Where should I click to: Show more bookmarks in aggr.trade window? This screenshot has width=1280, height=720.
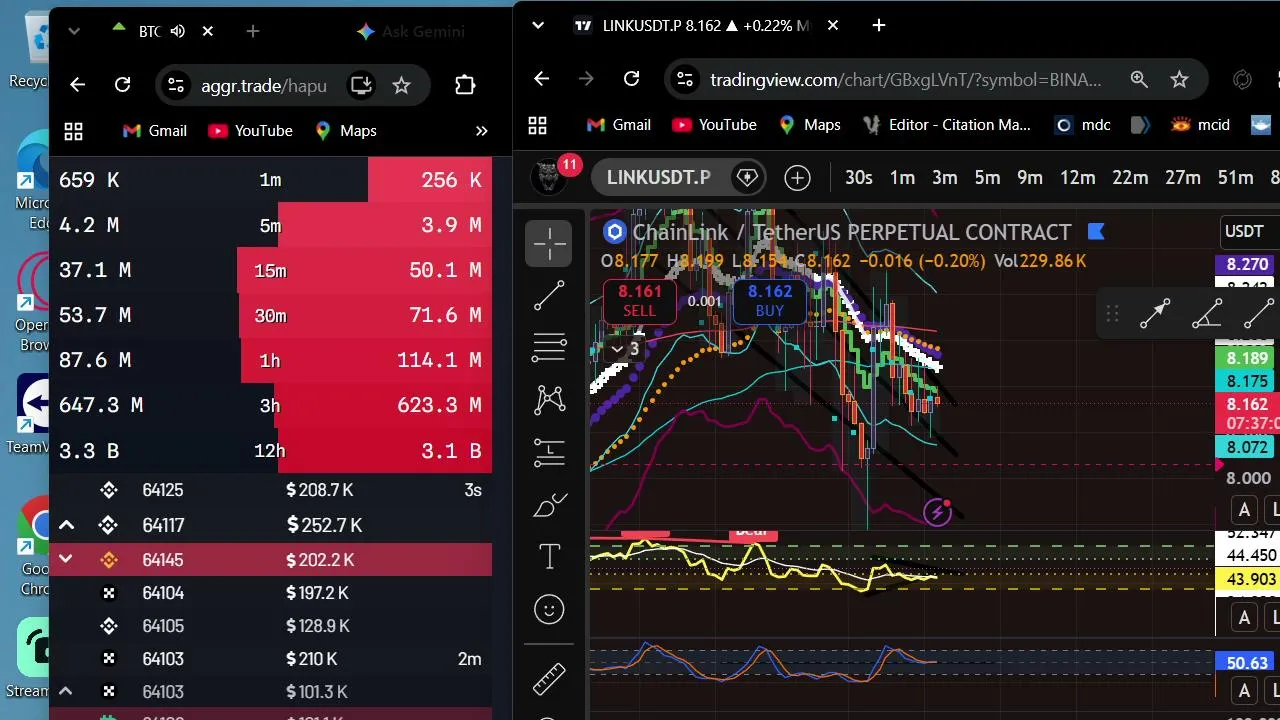[481, 131]
